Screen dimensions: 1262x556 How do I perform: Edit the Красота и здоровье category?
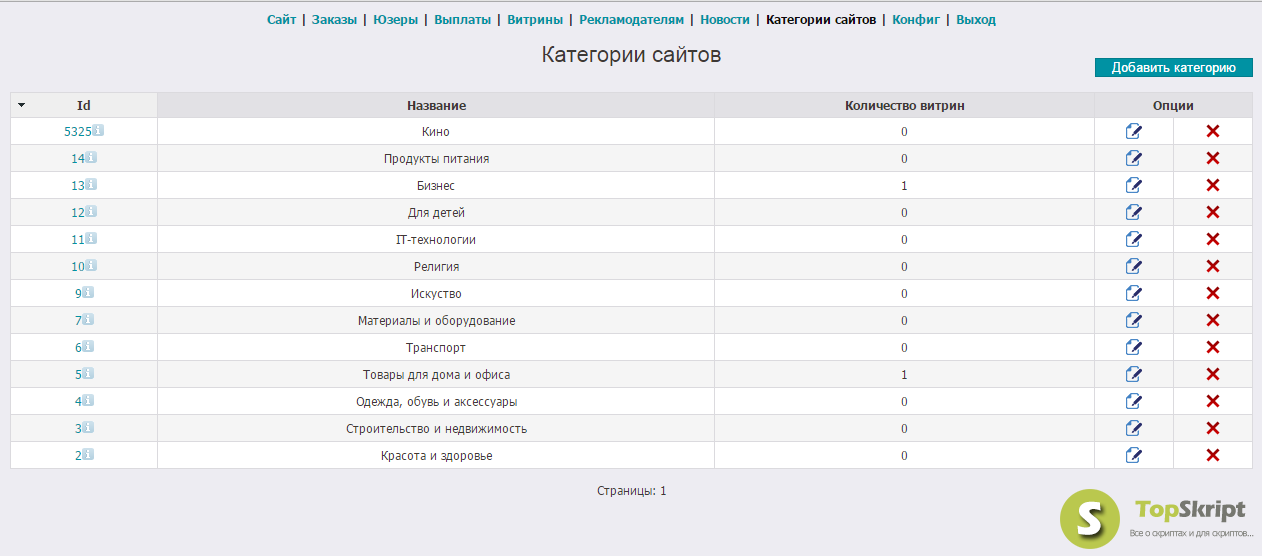[x=1134, y=455]
